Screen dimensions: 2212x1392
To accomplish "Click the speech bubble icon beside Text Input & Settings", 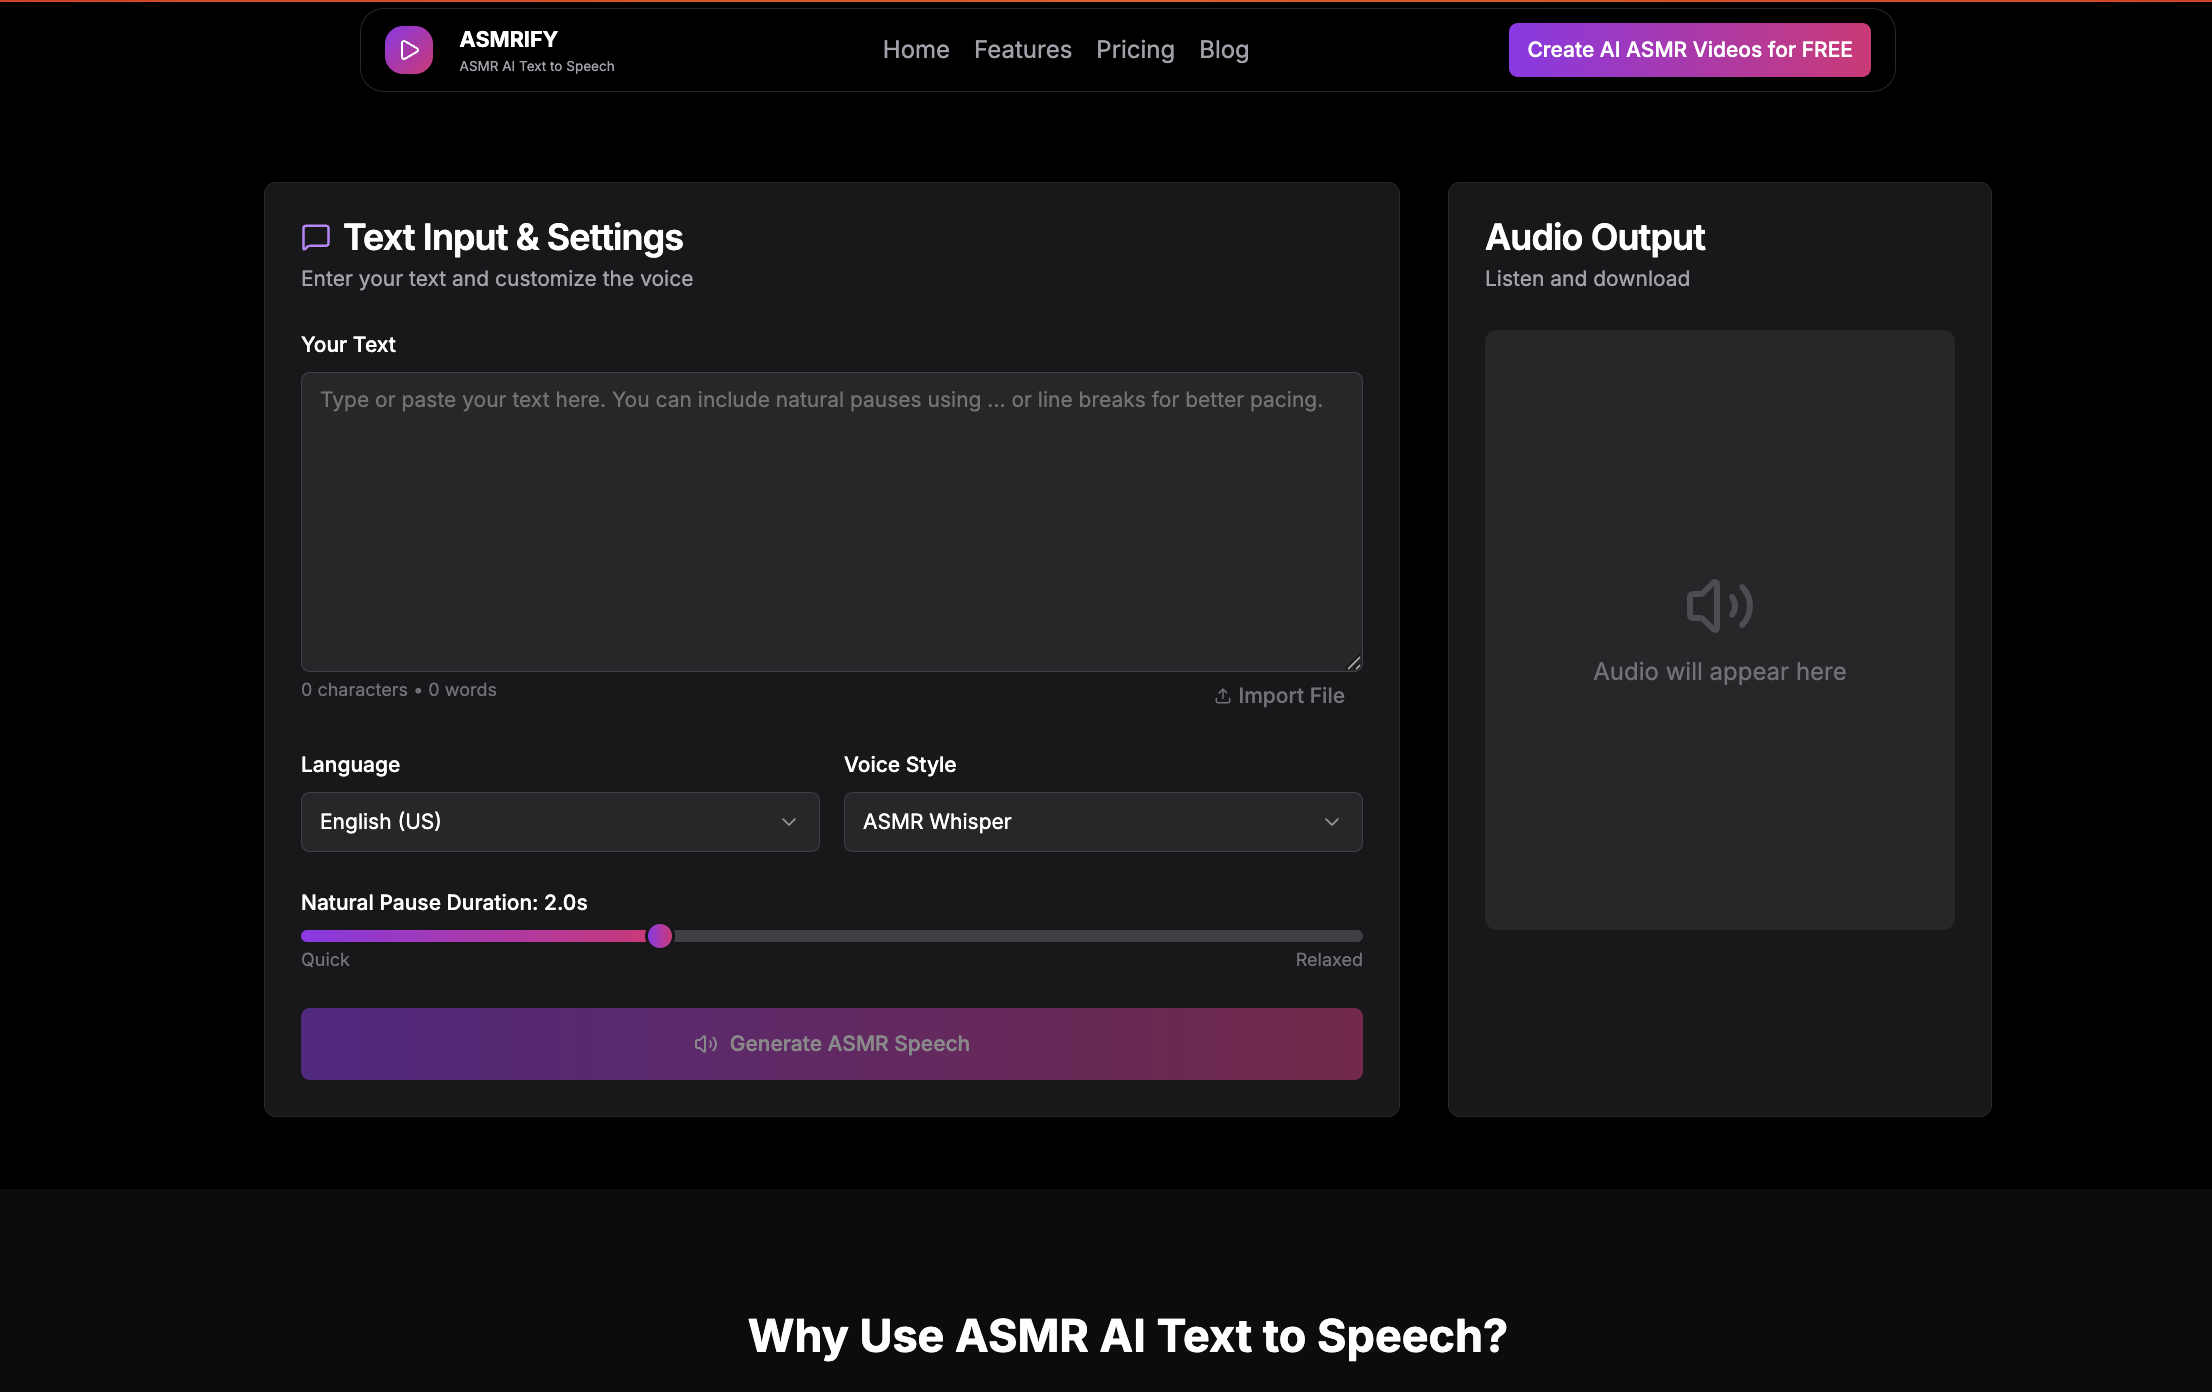I will [315, 237].
